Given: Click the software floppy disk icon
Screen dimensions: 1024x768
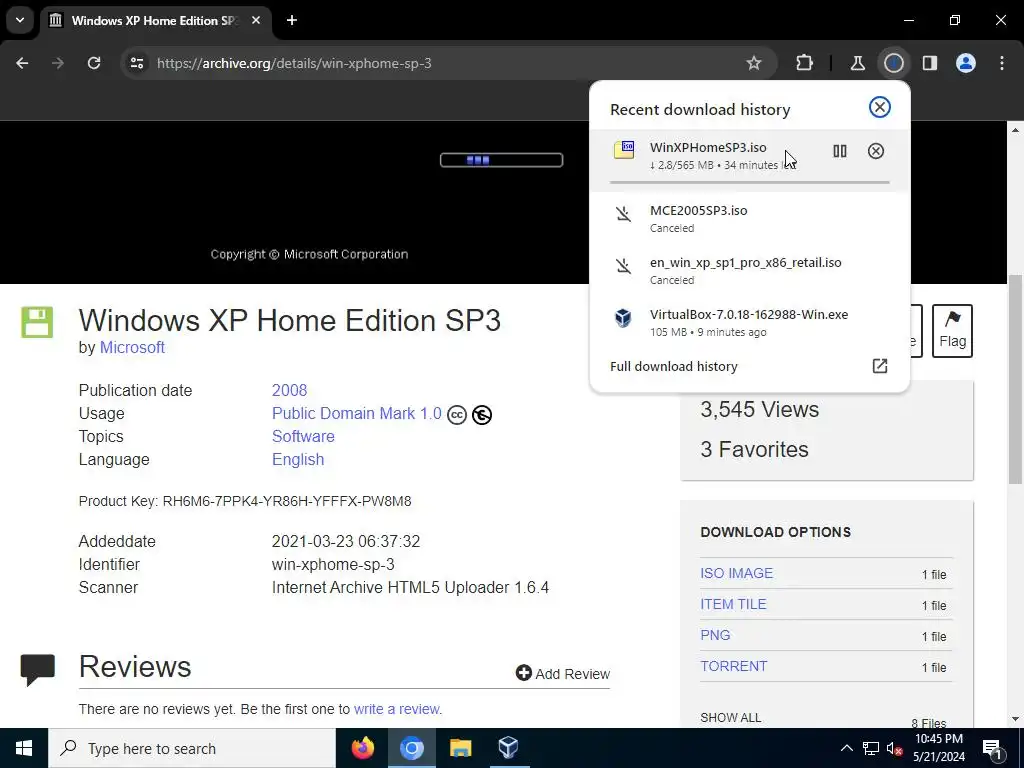Looking at the screenshot, I should [x=37, y=322].
